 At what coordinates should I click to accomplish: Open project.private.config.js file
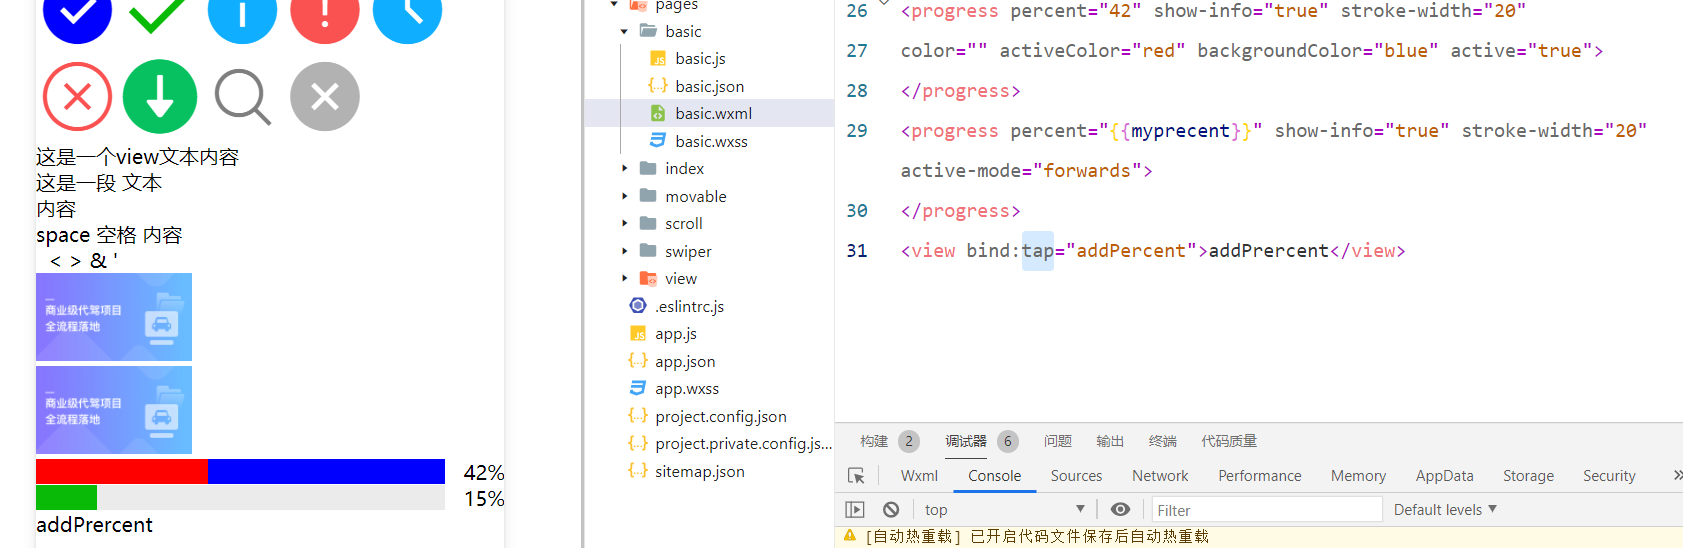(x=743, y=444)
